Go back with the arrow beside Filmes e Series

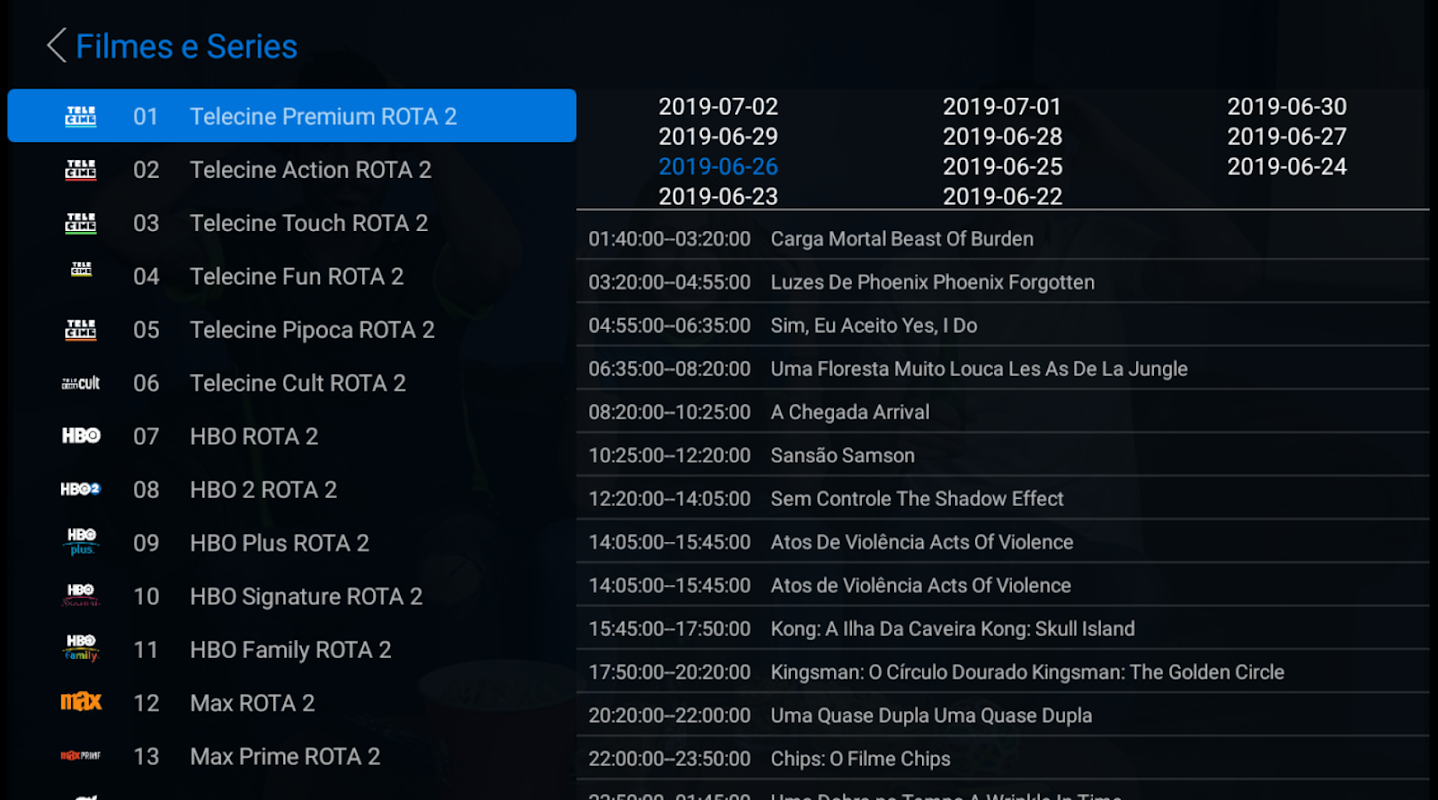tap(57, 46)
